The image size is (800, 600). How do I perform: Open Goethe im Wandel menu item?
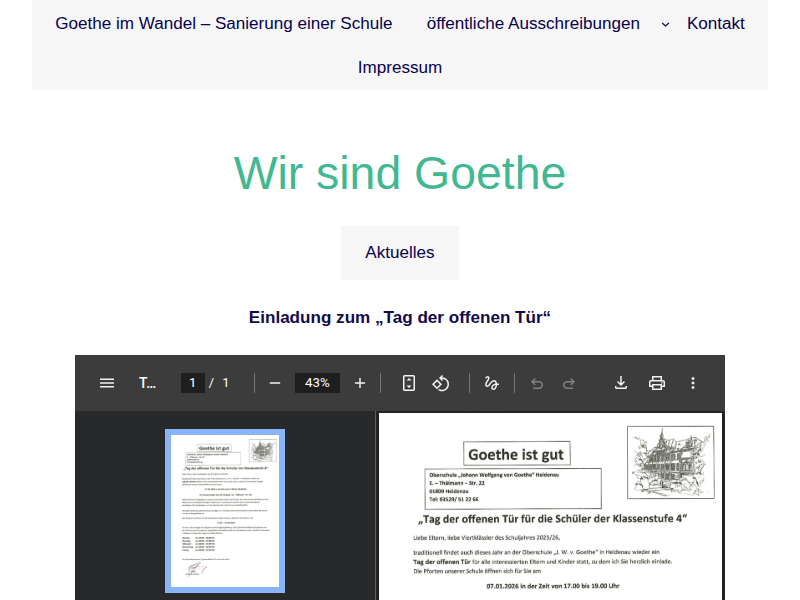click(224, 23)
